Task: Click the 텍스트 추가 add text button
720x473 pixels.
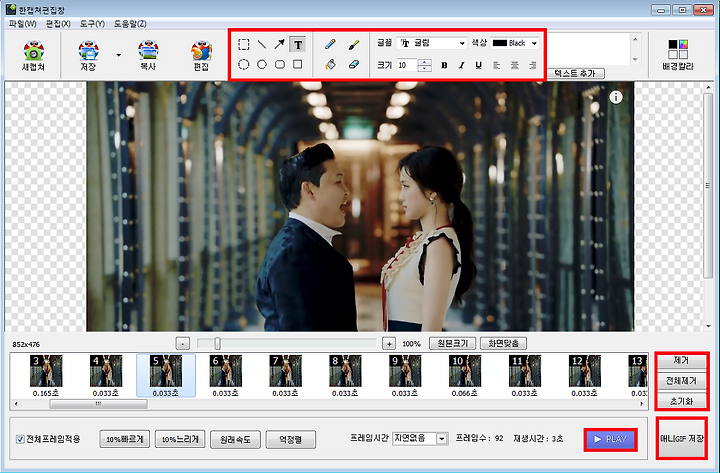Action: [575, 73]
